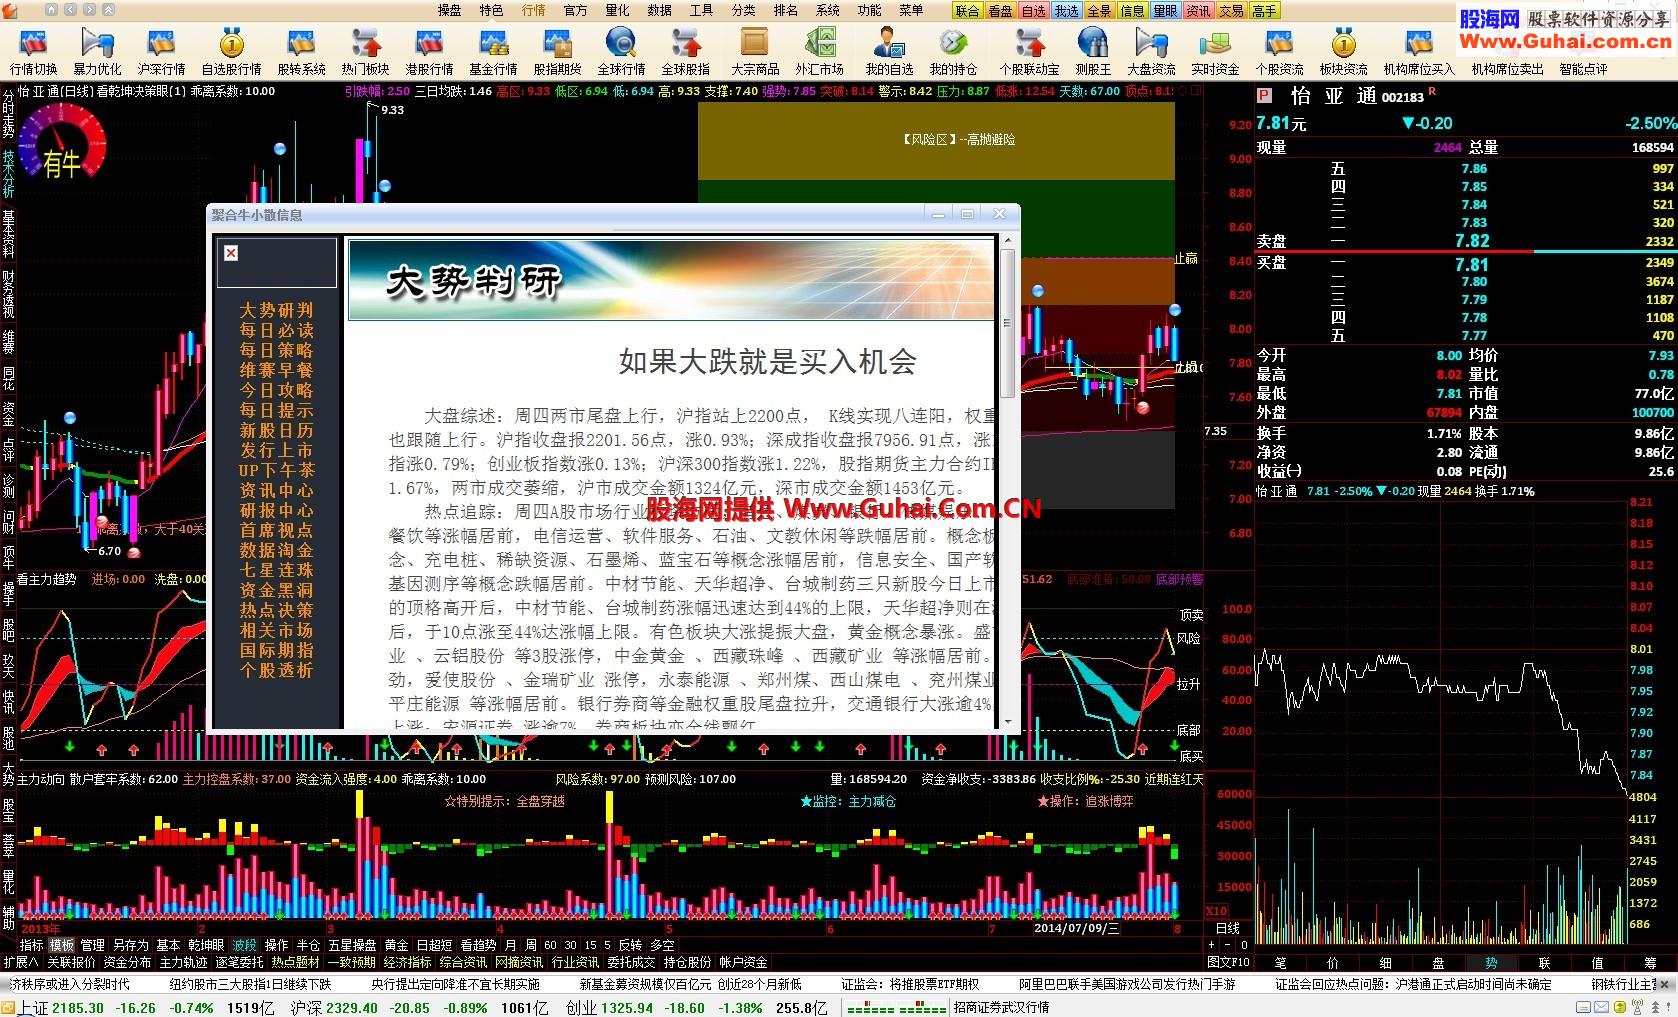Open the 系统 menu
This screenshot has height=1017, width=1678.
pos(828,10)
